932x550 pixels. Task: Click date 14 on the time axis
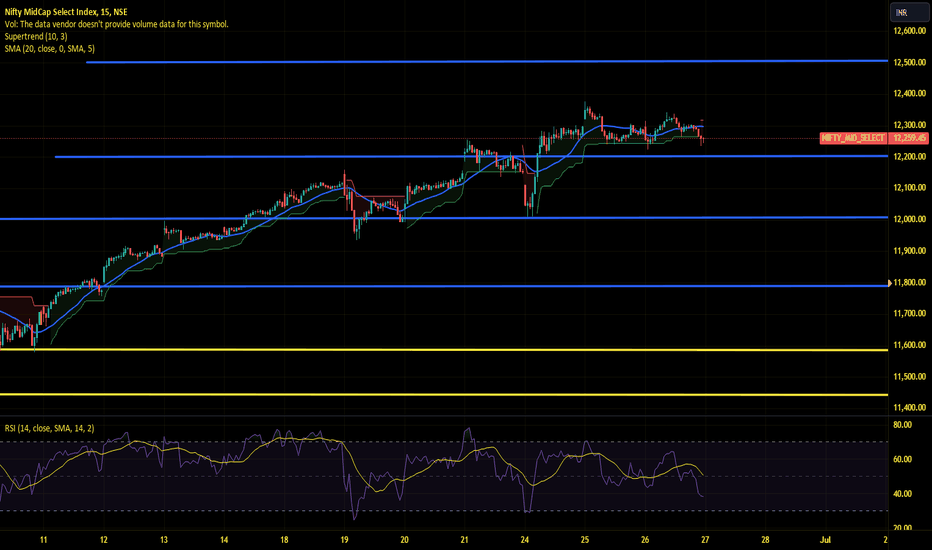pyautogui.click(x=224, y=540)
